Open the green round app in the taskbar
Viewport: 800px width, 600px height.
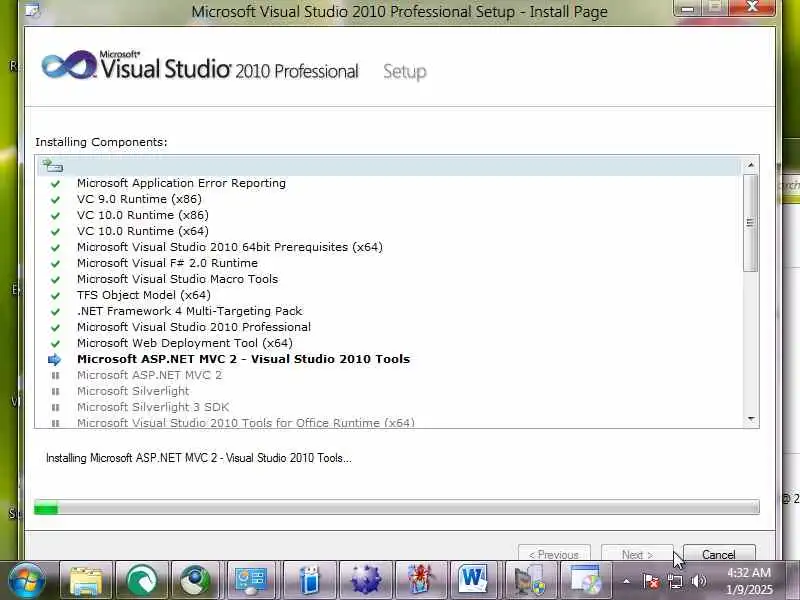142,580
